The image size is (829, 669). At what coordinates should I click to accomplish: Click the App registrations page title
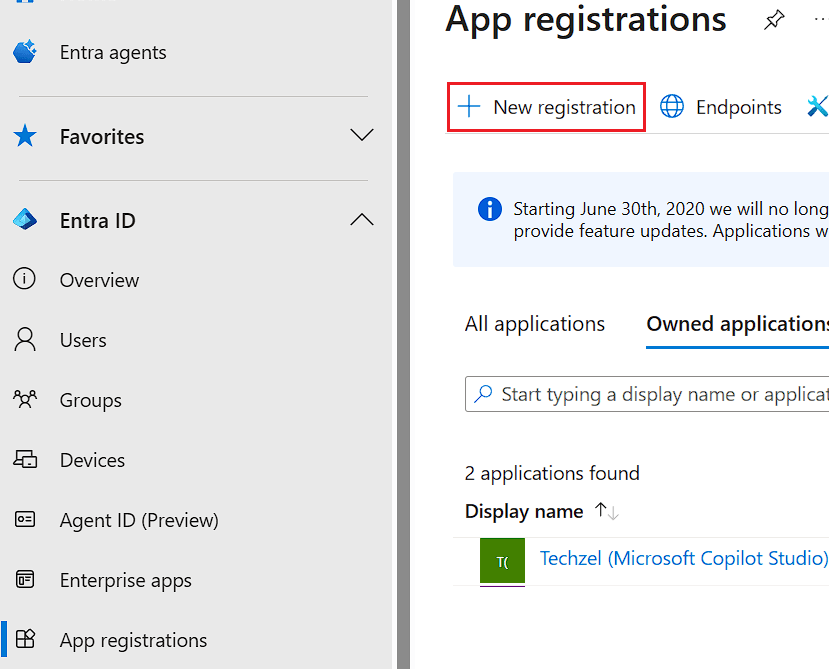tap(586, 20)
